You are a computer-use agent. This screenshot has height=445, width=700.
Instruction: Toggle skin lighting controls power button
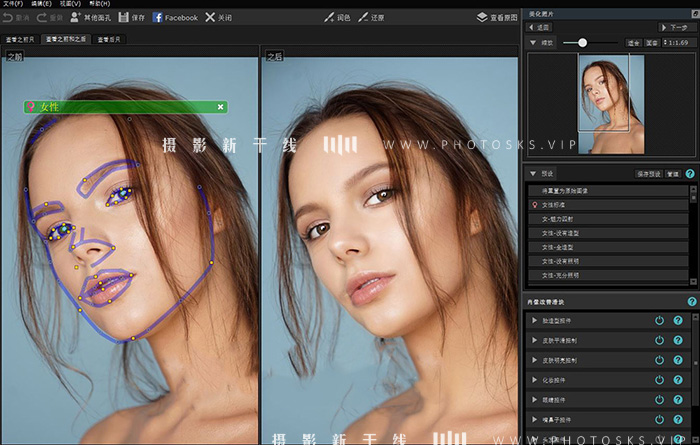659,360
